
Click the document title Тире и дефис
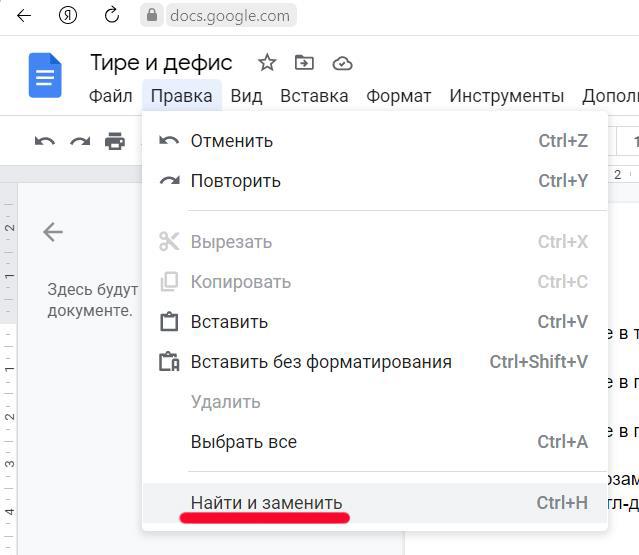[x=161, y=63]
